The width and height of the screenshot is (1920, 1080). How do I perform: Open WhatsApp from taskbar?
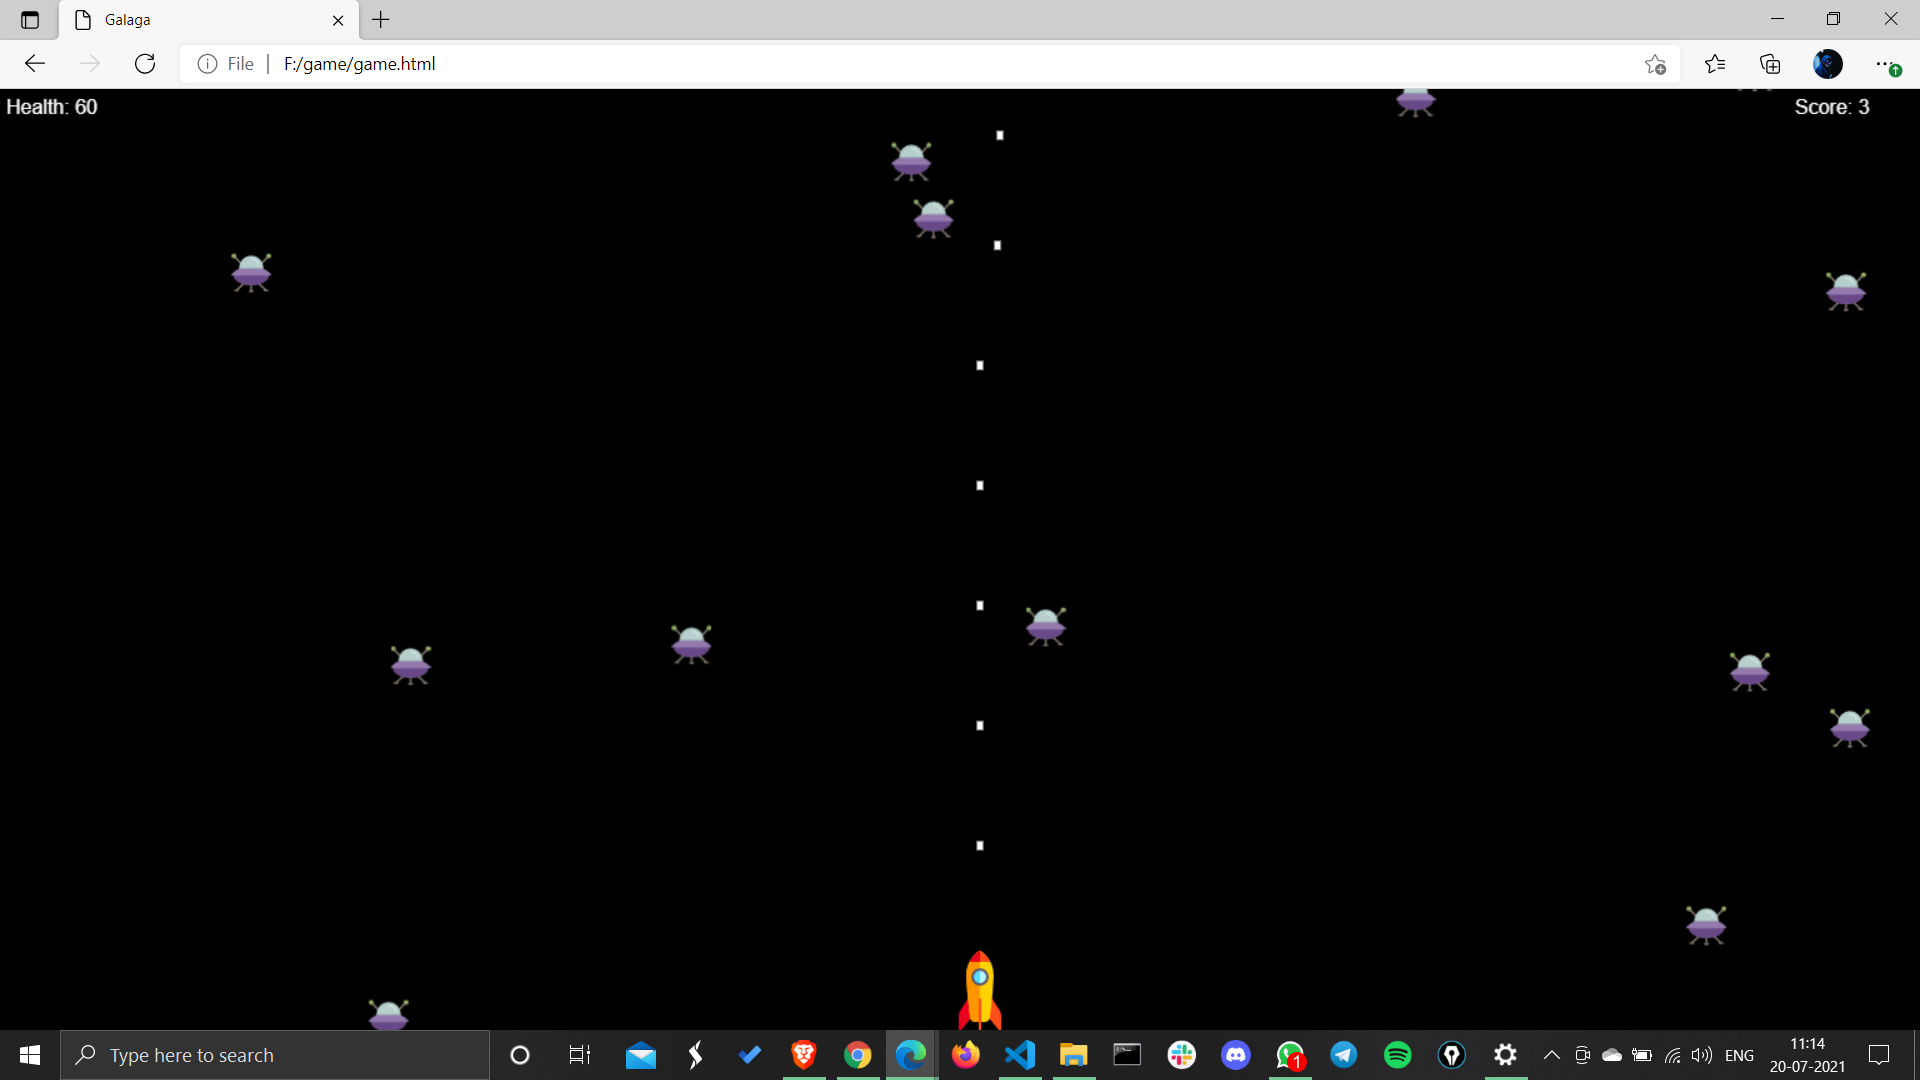pos(1290,1055)
